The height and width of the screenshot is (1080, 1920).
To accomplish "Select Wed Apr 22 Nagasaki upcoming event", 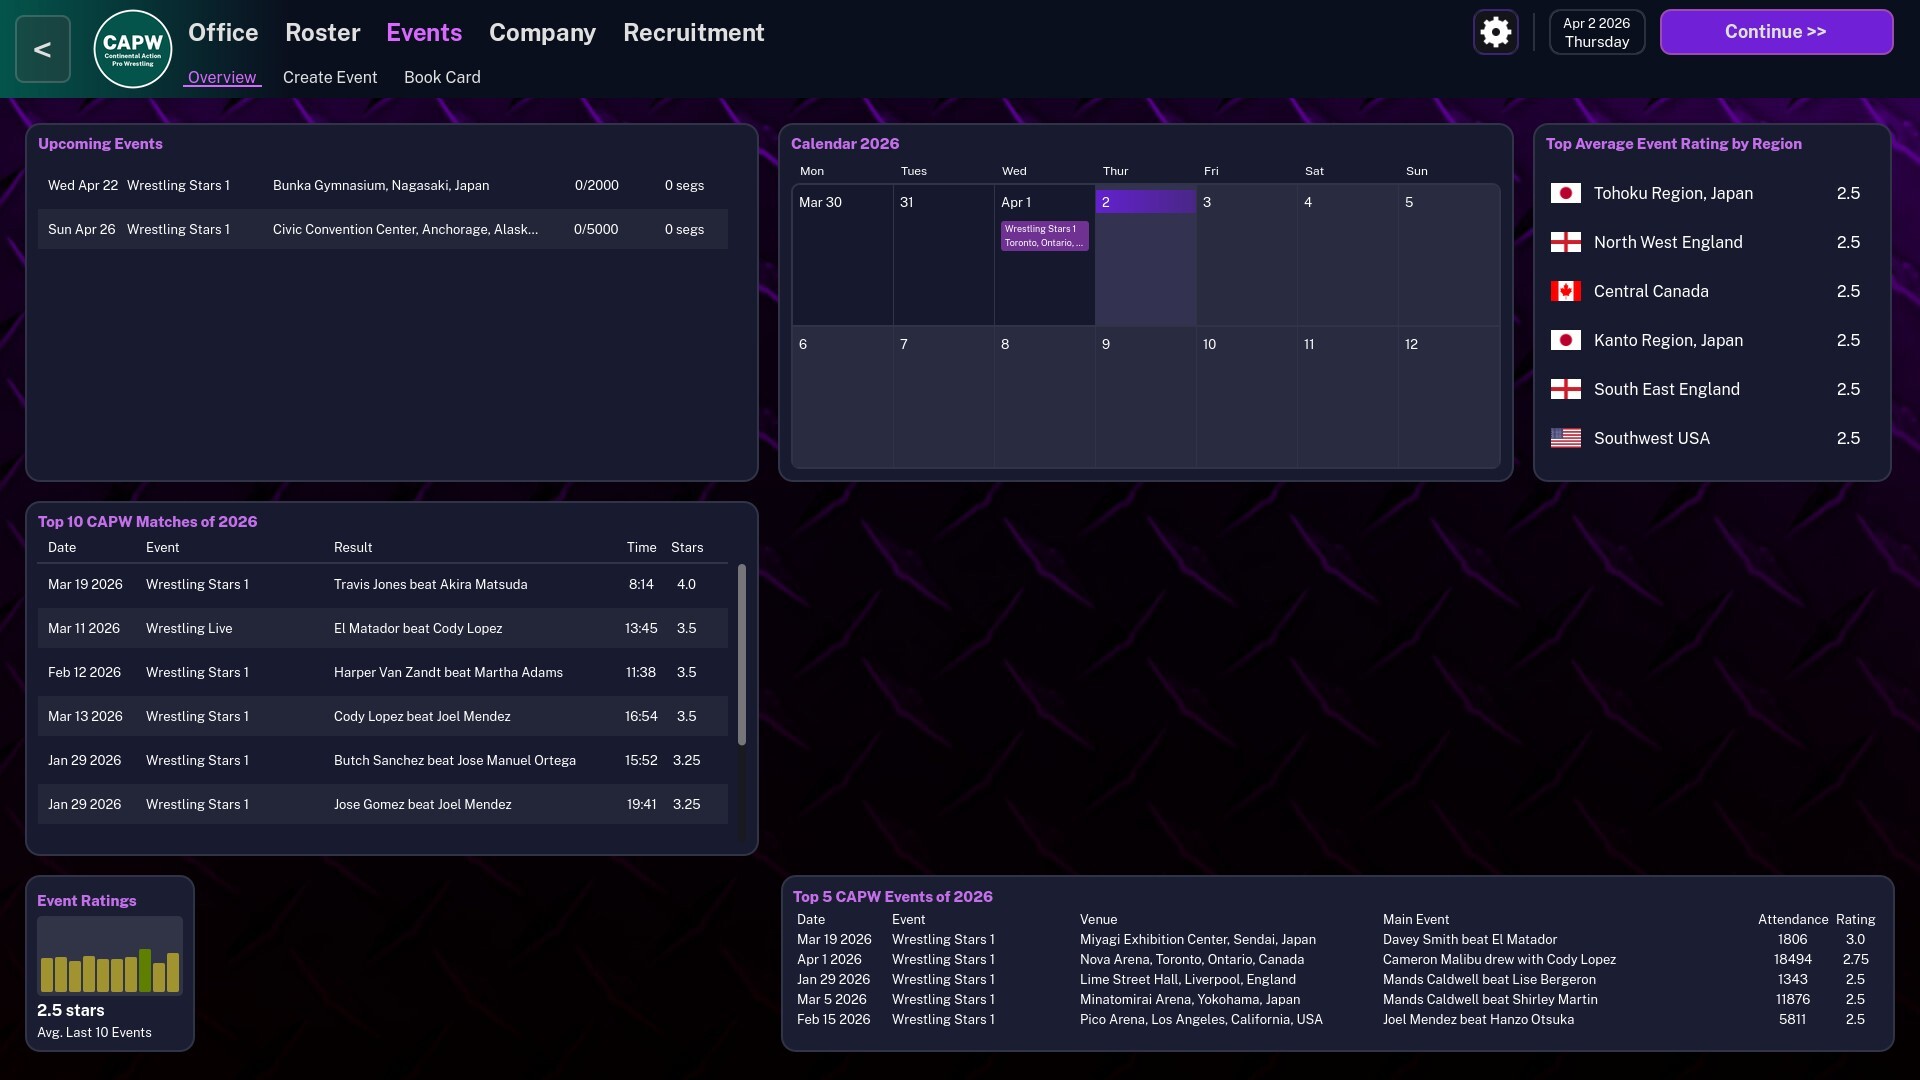I will tap(383, 185).
